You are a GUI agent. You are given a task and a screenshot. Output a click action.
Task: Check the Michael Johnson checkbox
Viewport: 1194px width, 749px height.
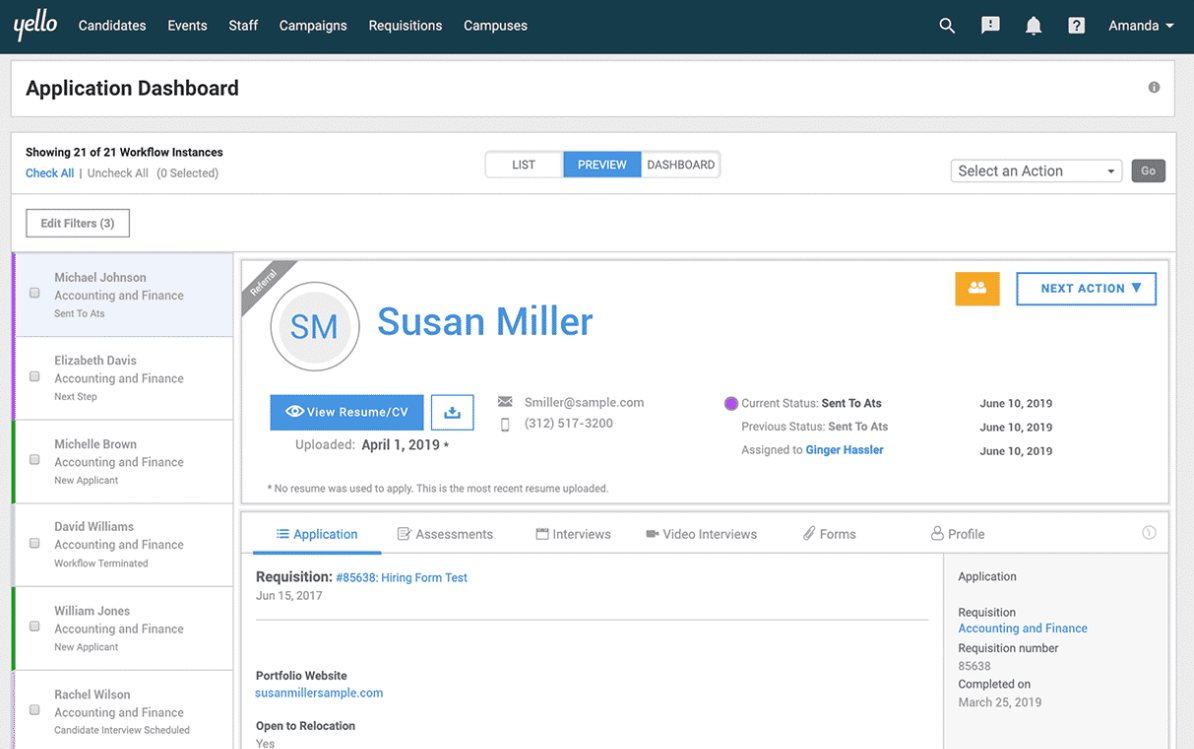point(34,293)
